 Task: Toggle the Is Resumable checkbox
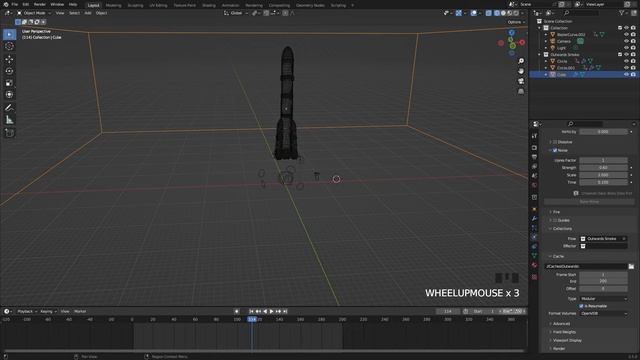click(581, 306)
